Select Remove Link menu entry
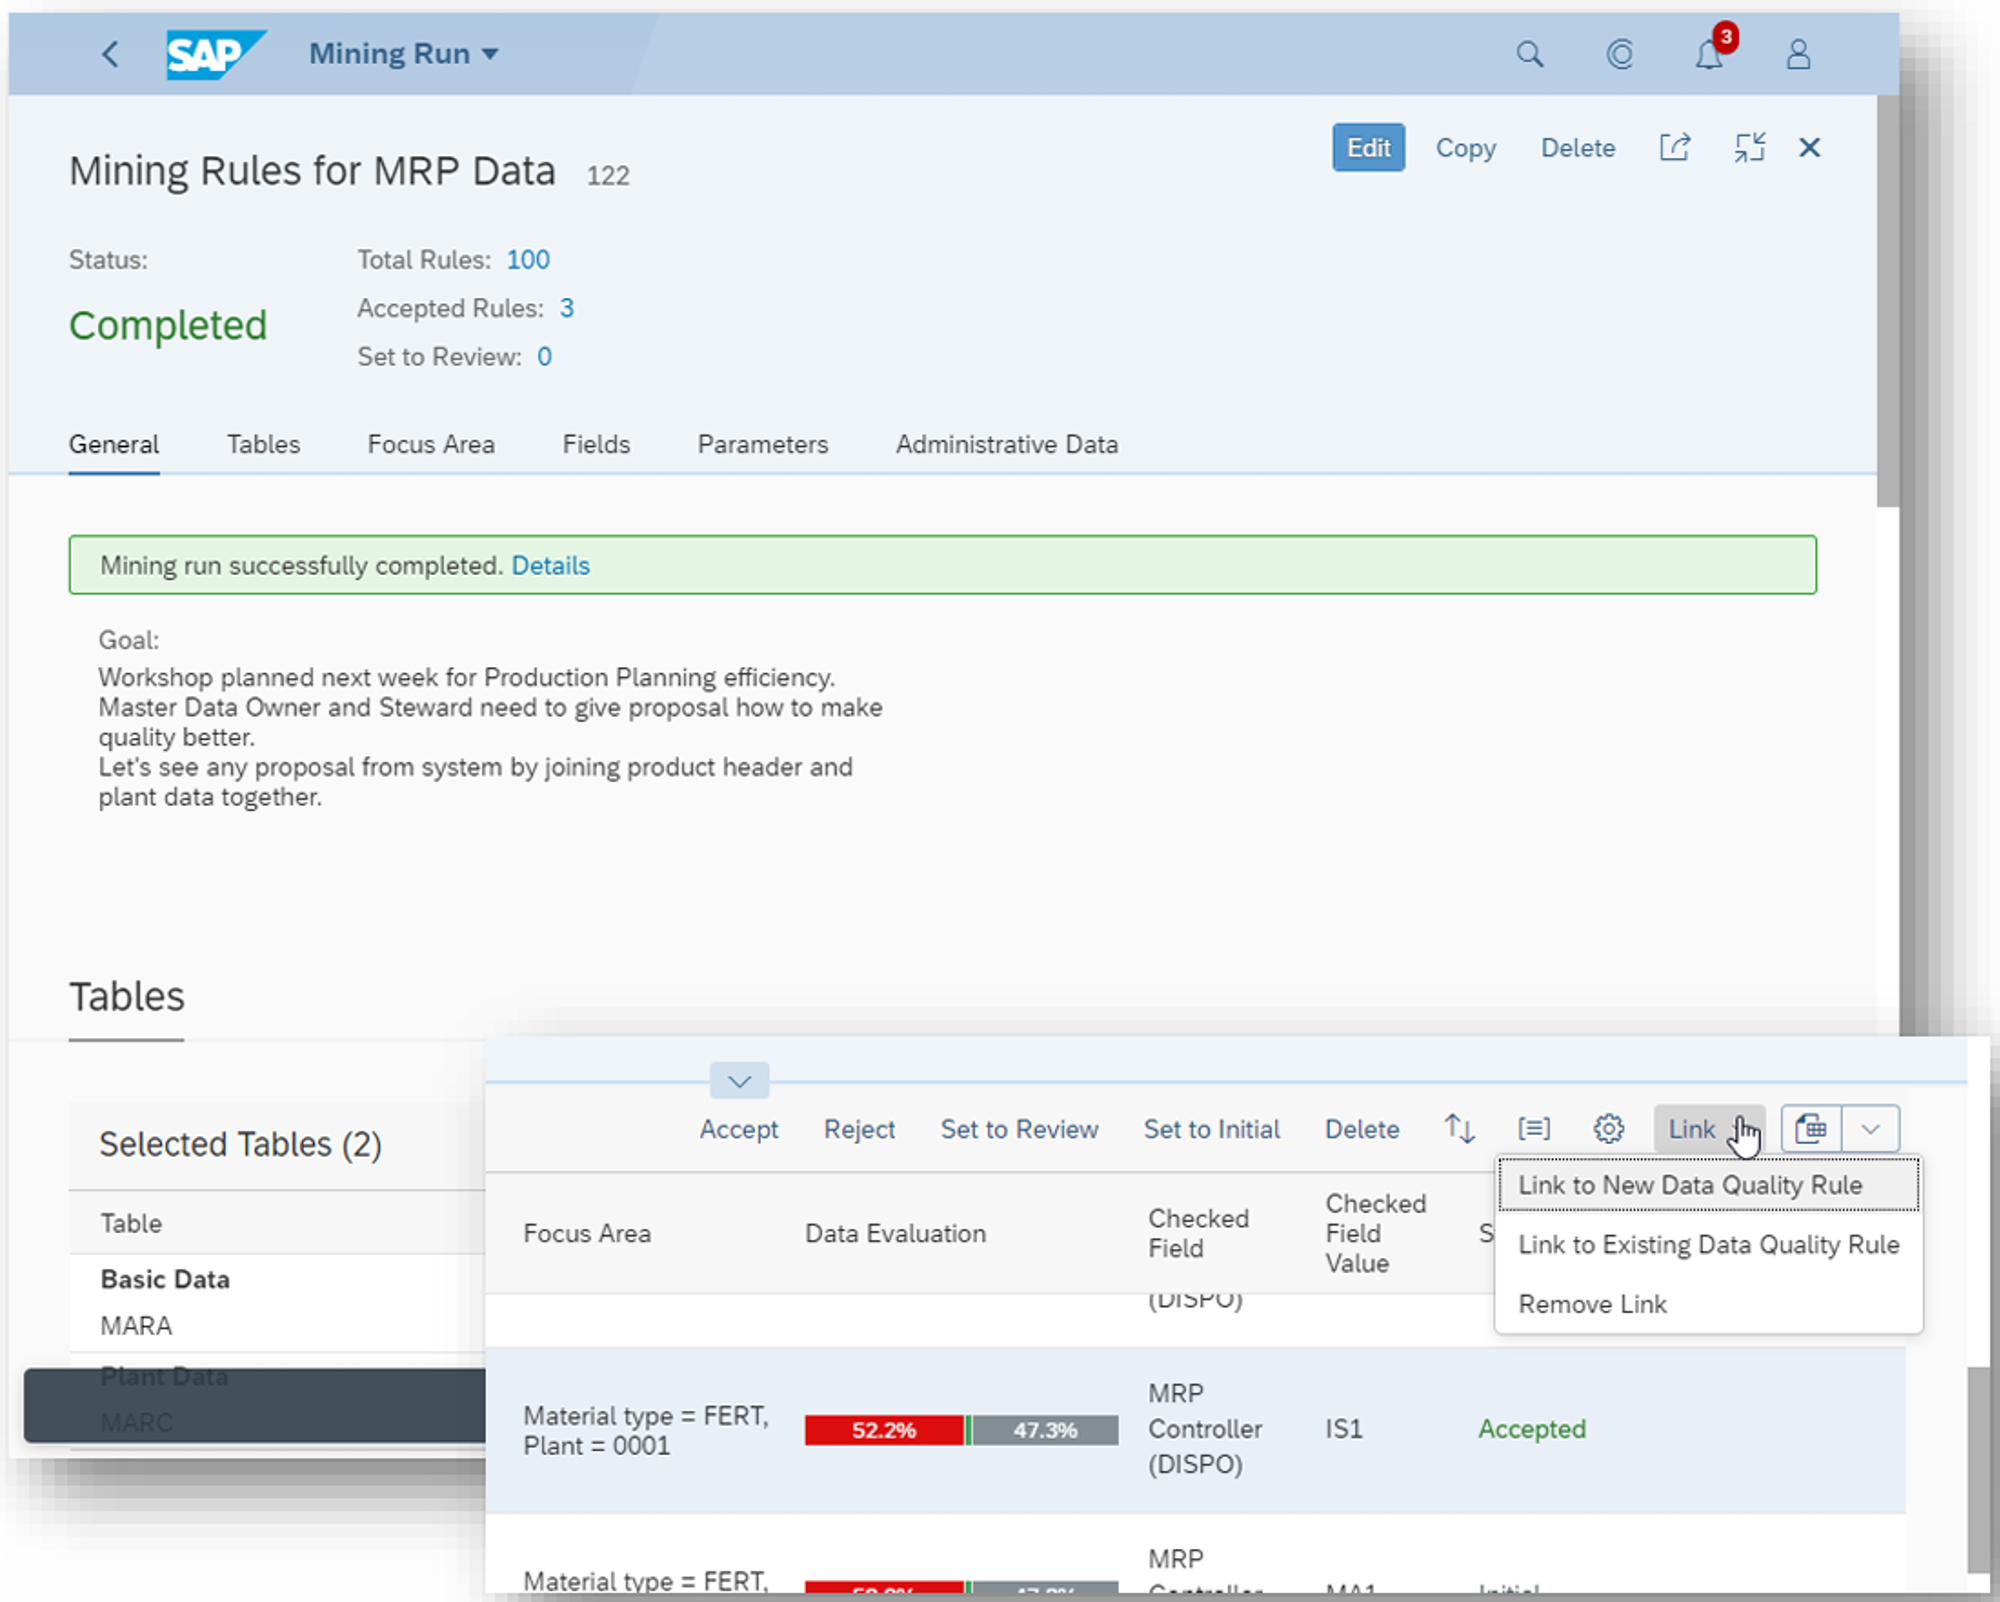The image size is (2000, 1602). [x=1592, y=1304]
